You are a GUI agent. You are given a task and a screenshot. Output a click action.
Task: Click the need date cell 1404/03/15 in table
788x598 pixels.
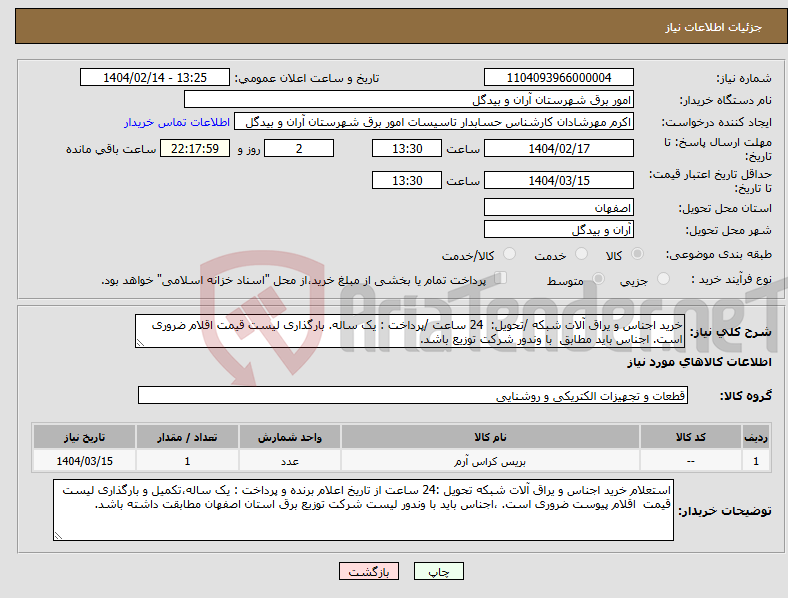click(84, 461)
